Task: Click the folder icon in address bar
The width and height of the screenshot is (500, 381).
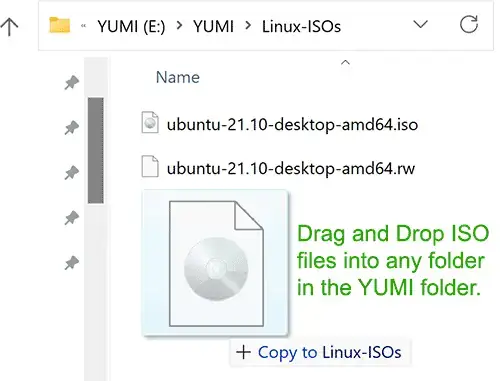Action: (x=59, y=25)
